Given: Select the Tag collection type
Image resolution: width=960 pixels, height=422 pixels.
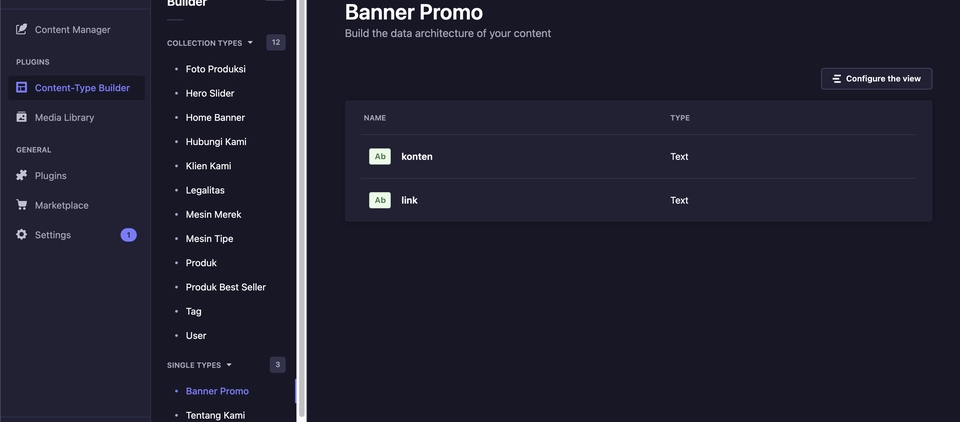Looking at the screenshot, I should [193, 311].
